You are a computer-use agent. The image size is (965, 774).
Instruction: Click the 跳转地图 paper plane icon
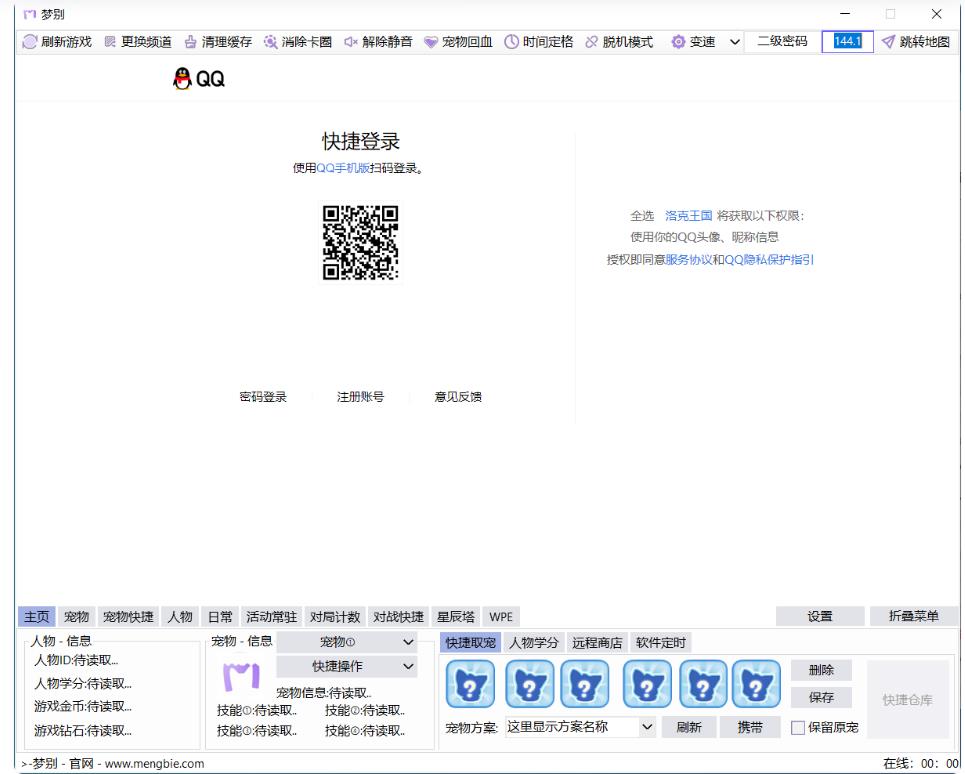[x=888, y=42]
